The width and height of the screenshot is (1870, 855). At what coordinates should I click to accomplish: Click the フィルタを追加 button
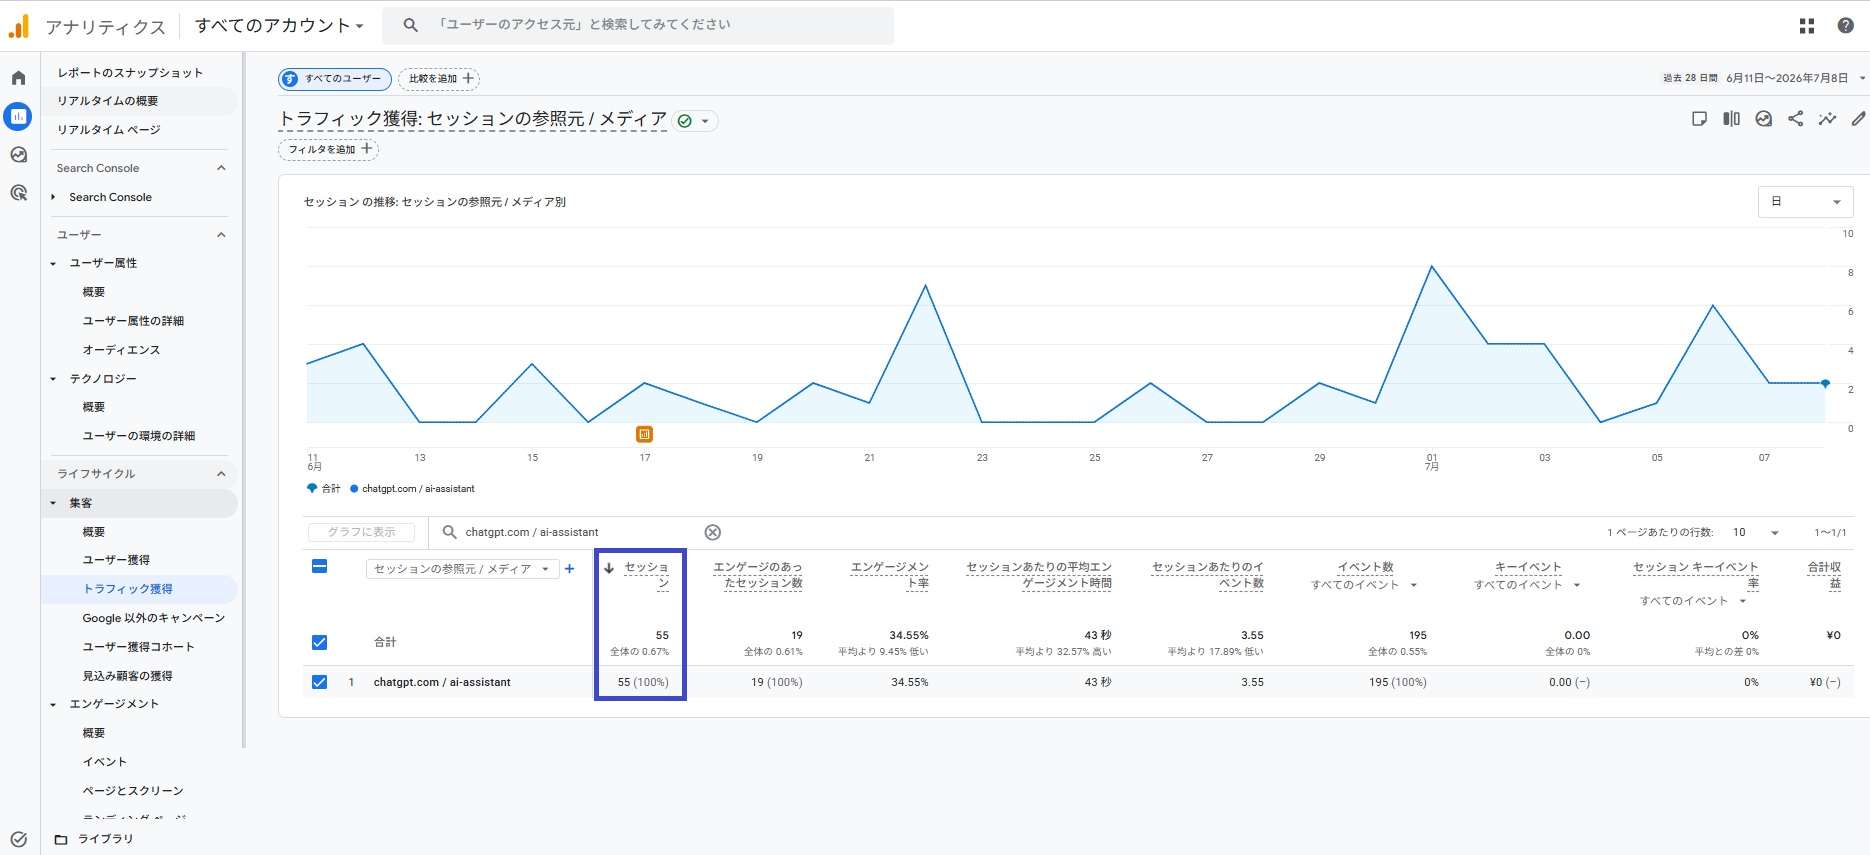pos(328,149)
